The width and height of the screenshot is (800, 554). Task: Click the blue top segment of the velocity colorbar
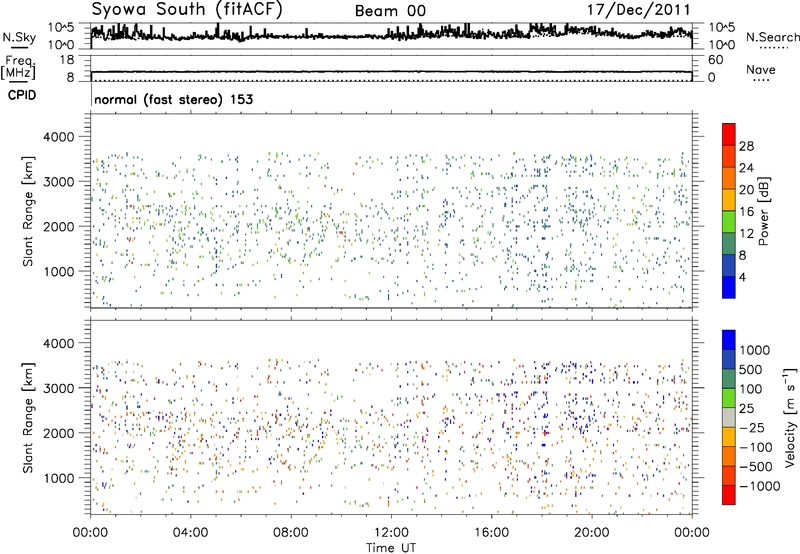(729, 340)
